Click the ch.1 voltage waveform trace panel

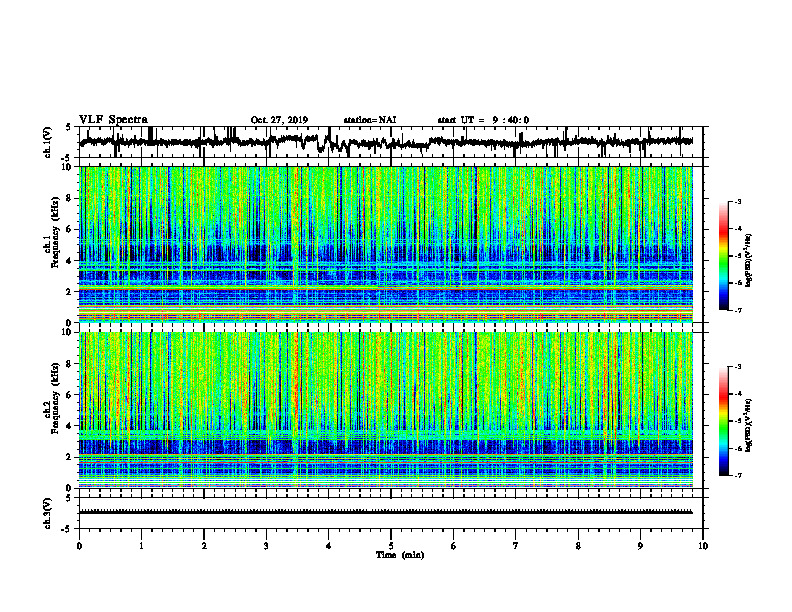(x=390, y=142)
